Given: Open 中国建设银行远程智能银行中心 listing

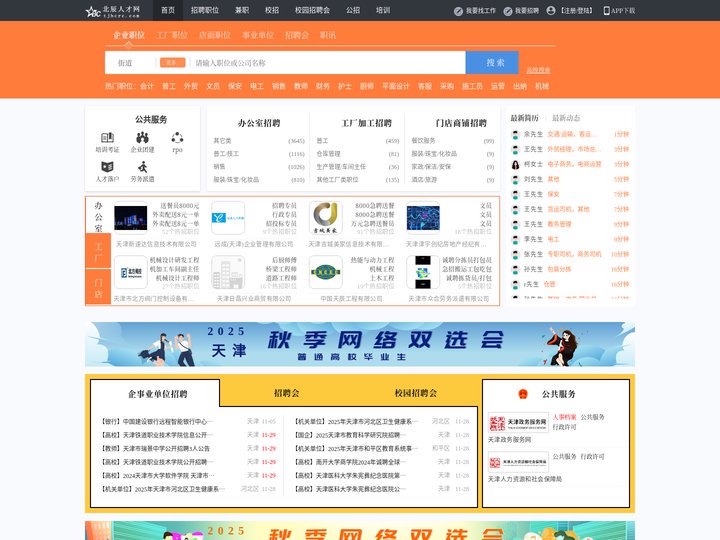Looking at the screenshot, I should (x=158, y=422).
